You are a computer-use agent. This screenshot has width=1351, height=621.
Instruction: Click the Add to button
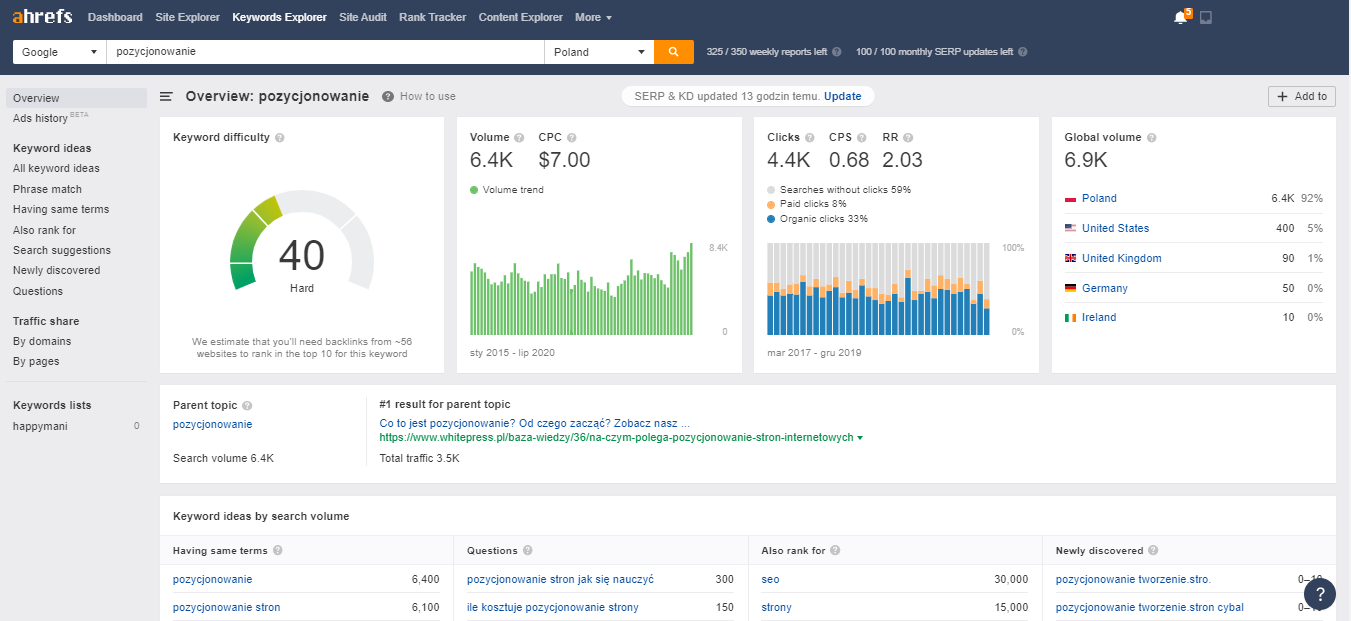click(1301, 96)
